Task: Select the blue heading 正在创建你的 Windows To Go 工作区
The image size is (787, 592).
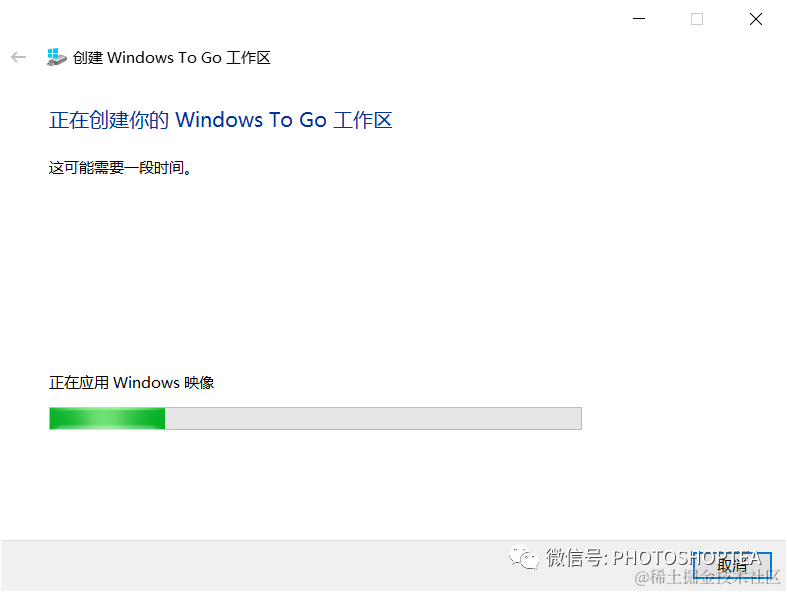Action: point(220,120)
